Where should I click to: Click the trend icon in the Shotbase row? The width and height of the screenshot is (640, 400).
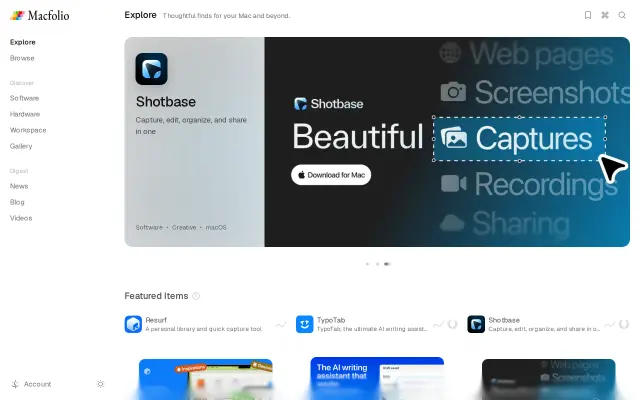pos(609,324)
